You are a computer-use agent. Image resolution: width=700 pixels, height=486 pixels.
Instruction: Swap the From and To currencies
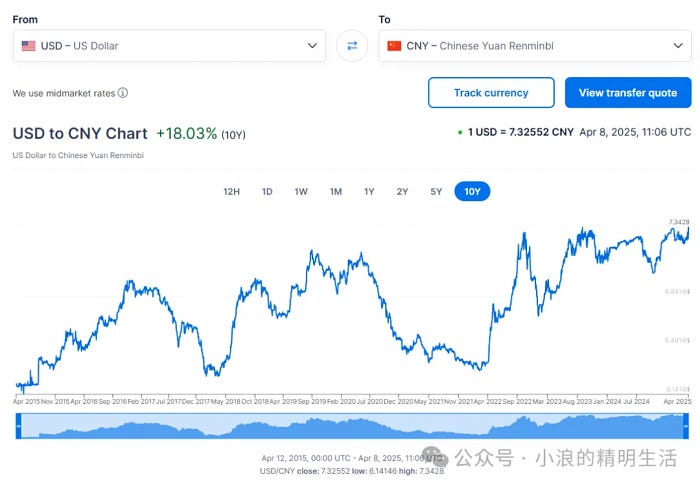(352, 46)
